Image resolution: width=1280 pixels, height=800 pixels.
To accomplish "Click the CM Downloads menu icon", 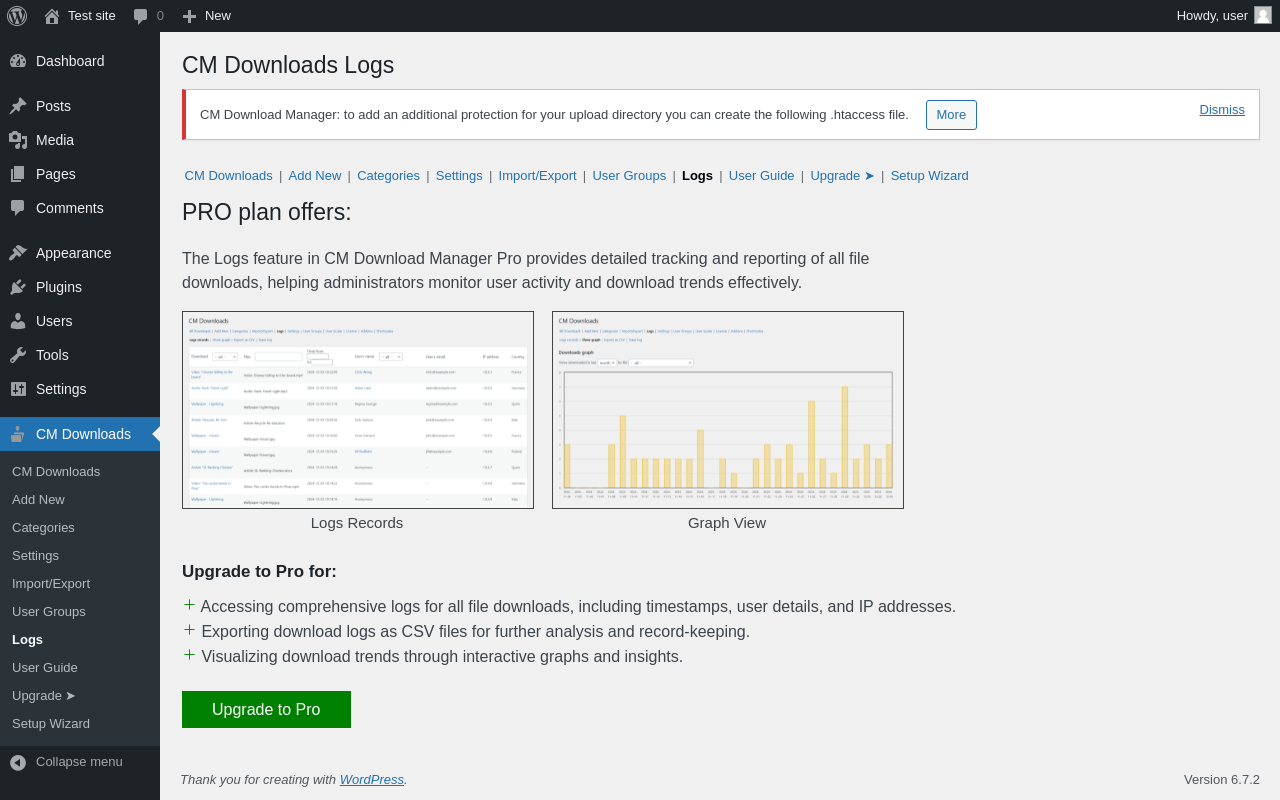I will [18, 434].
